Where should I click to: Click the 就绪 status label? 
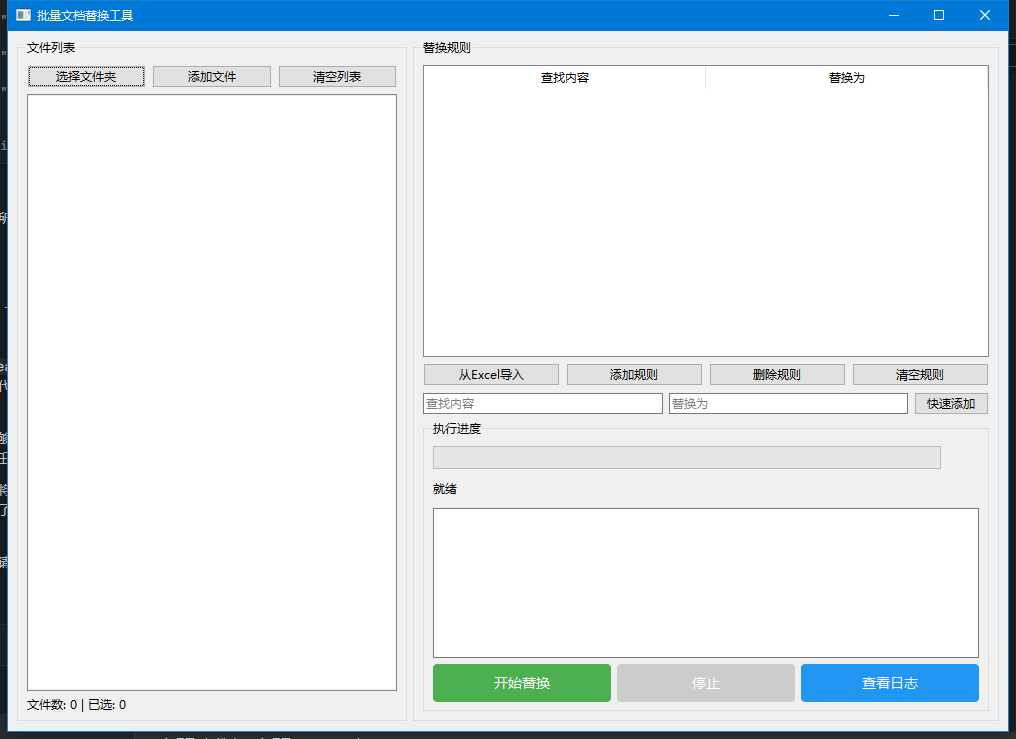(444, 489)
